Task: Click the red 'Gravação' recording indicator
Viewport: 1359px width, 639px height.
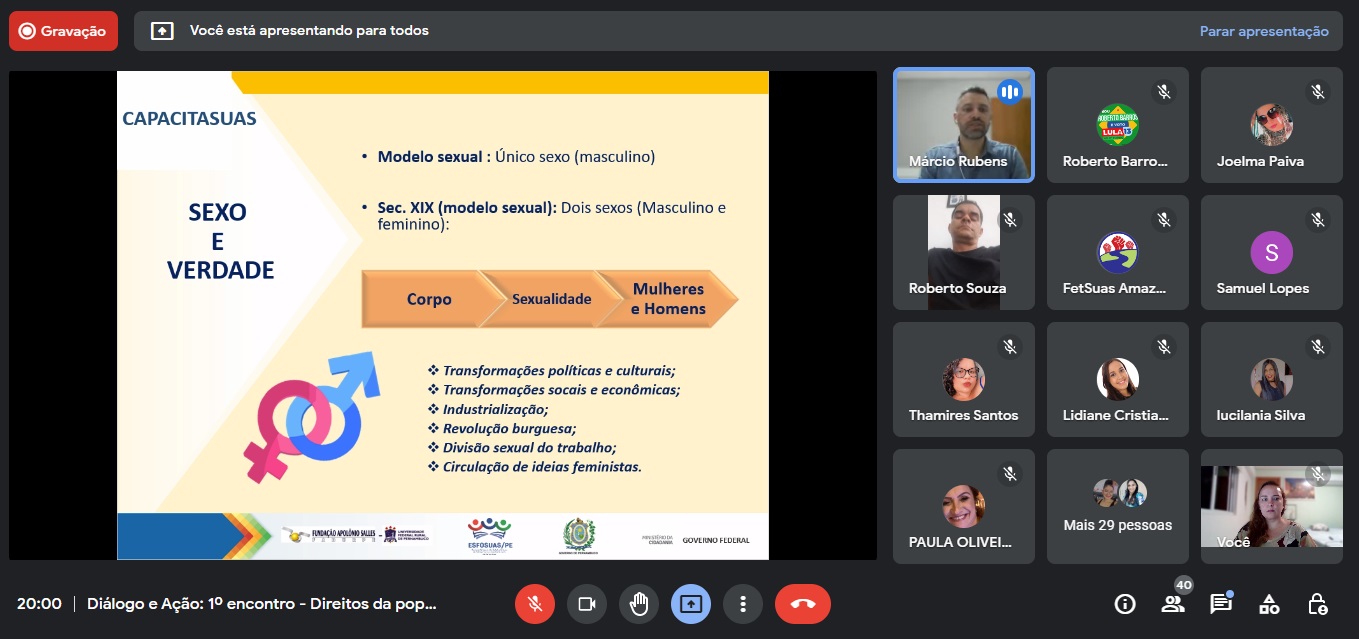Action: click(63, 31)
